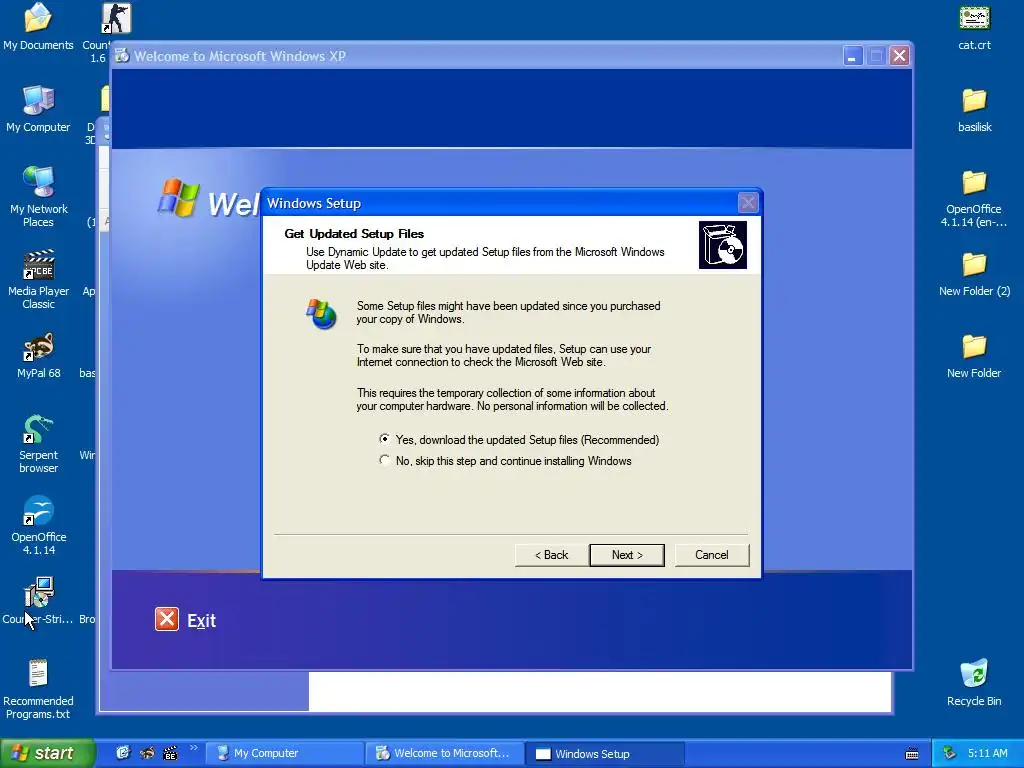
Task: Click Internet Explorer quick launch icon
Action: coord(123,753)
